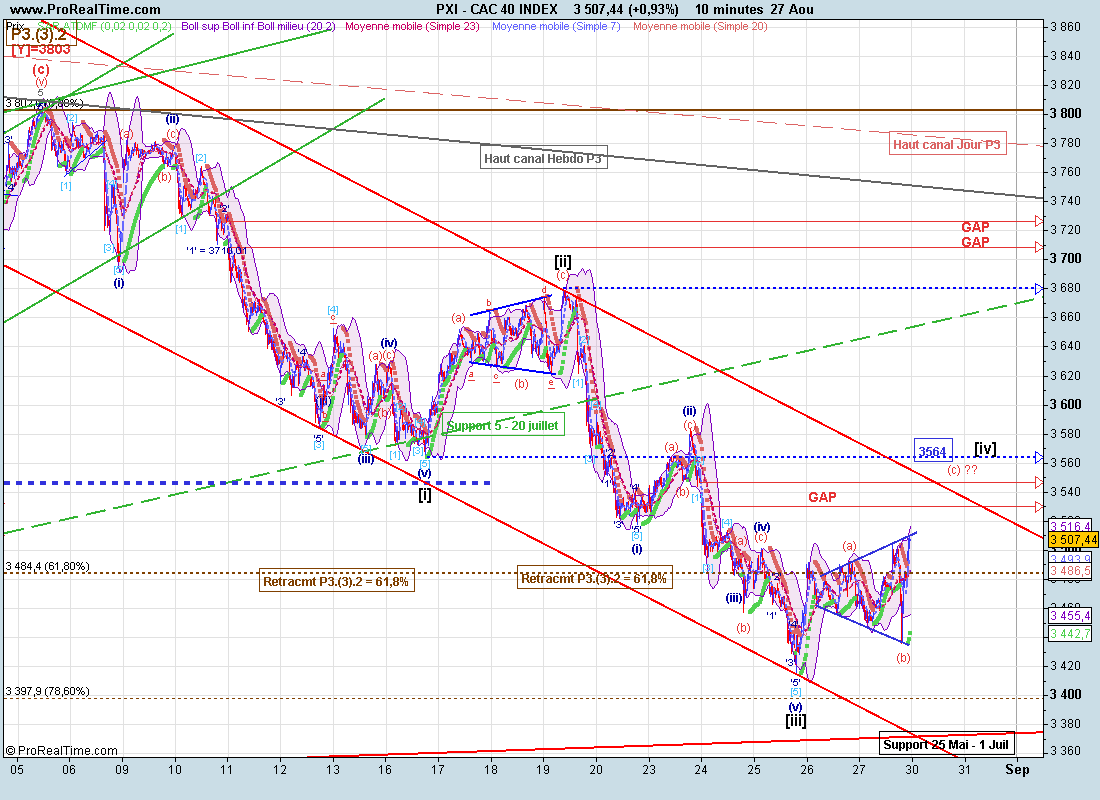Screen dimensions: 1100x800
Task: Click the blue arrow marker beside [iv]
Action: pyautogui.click(x=1039, y=459)
